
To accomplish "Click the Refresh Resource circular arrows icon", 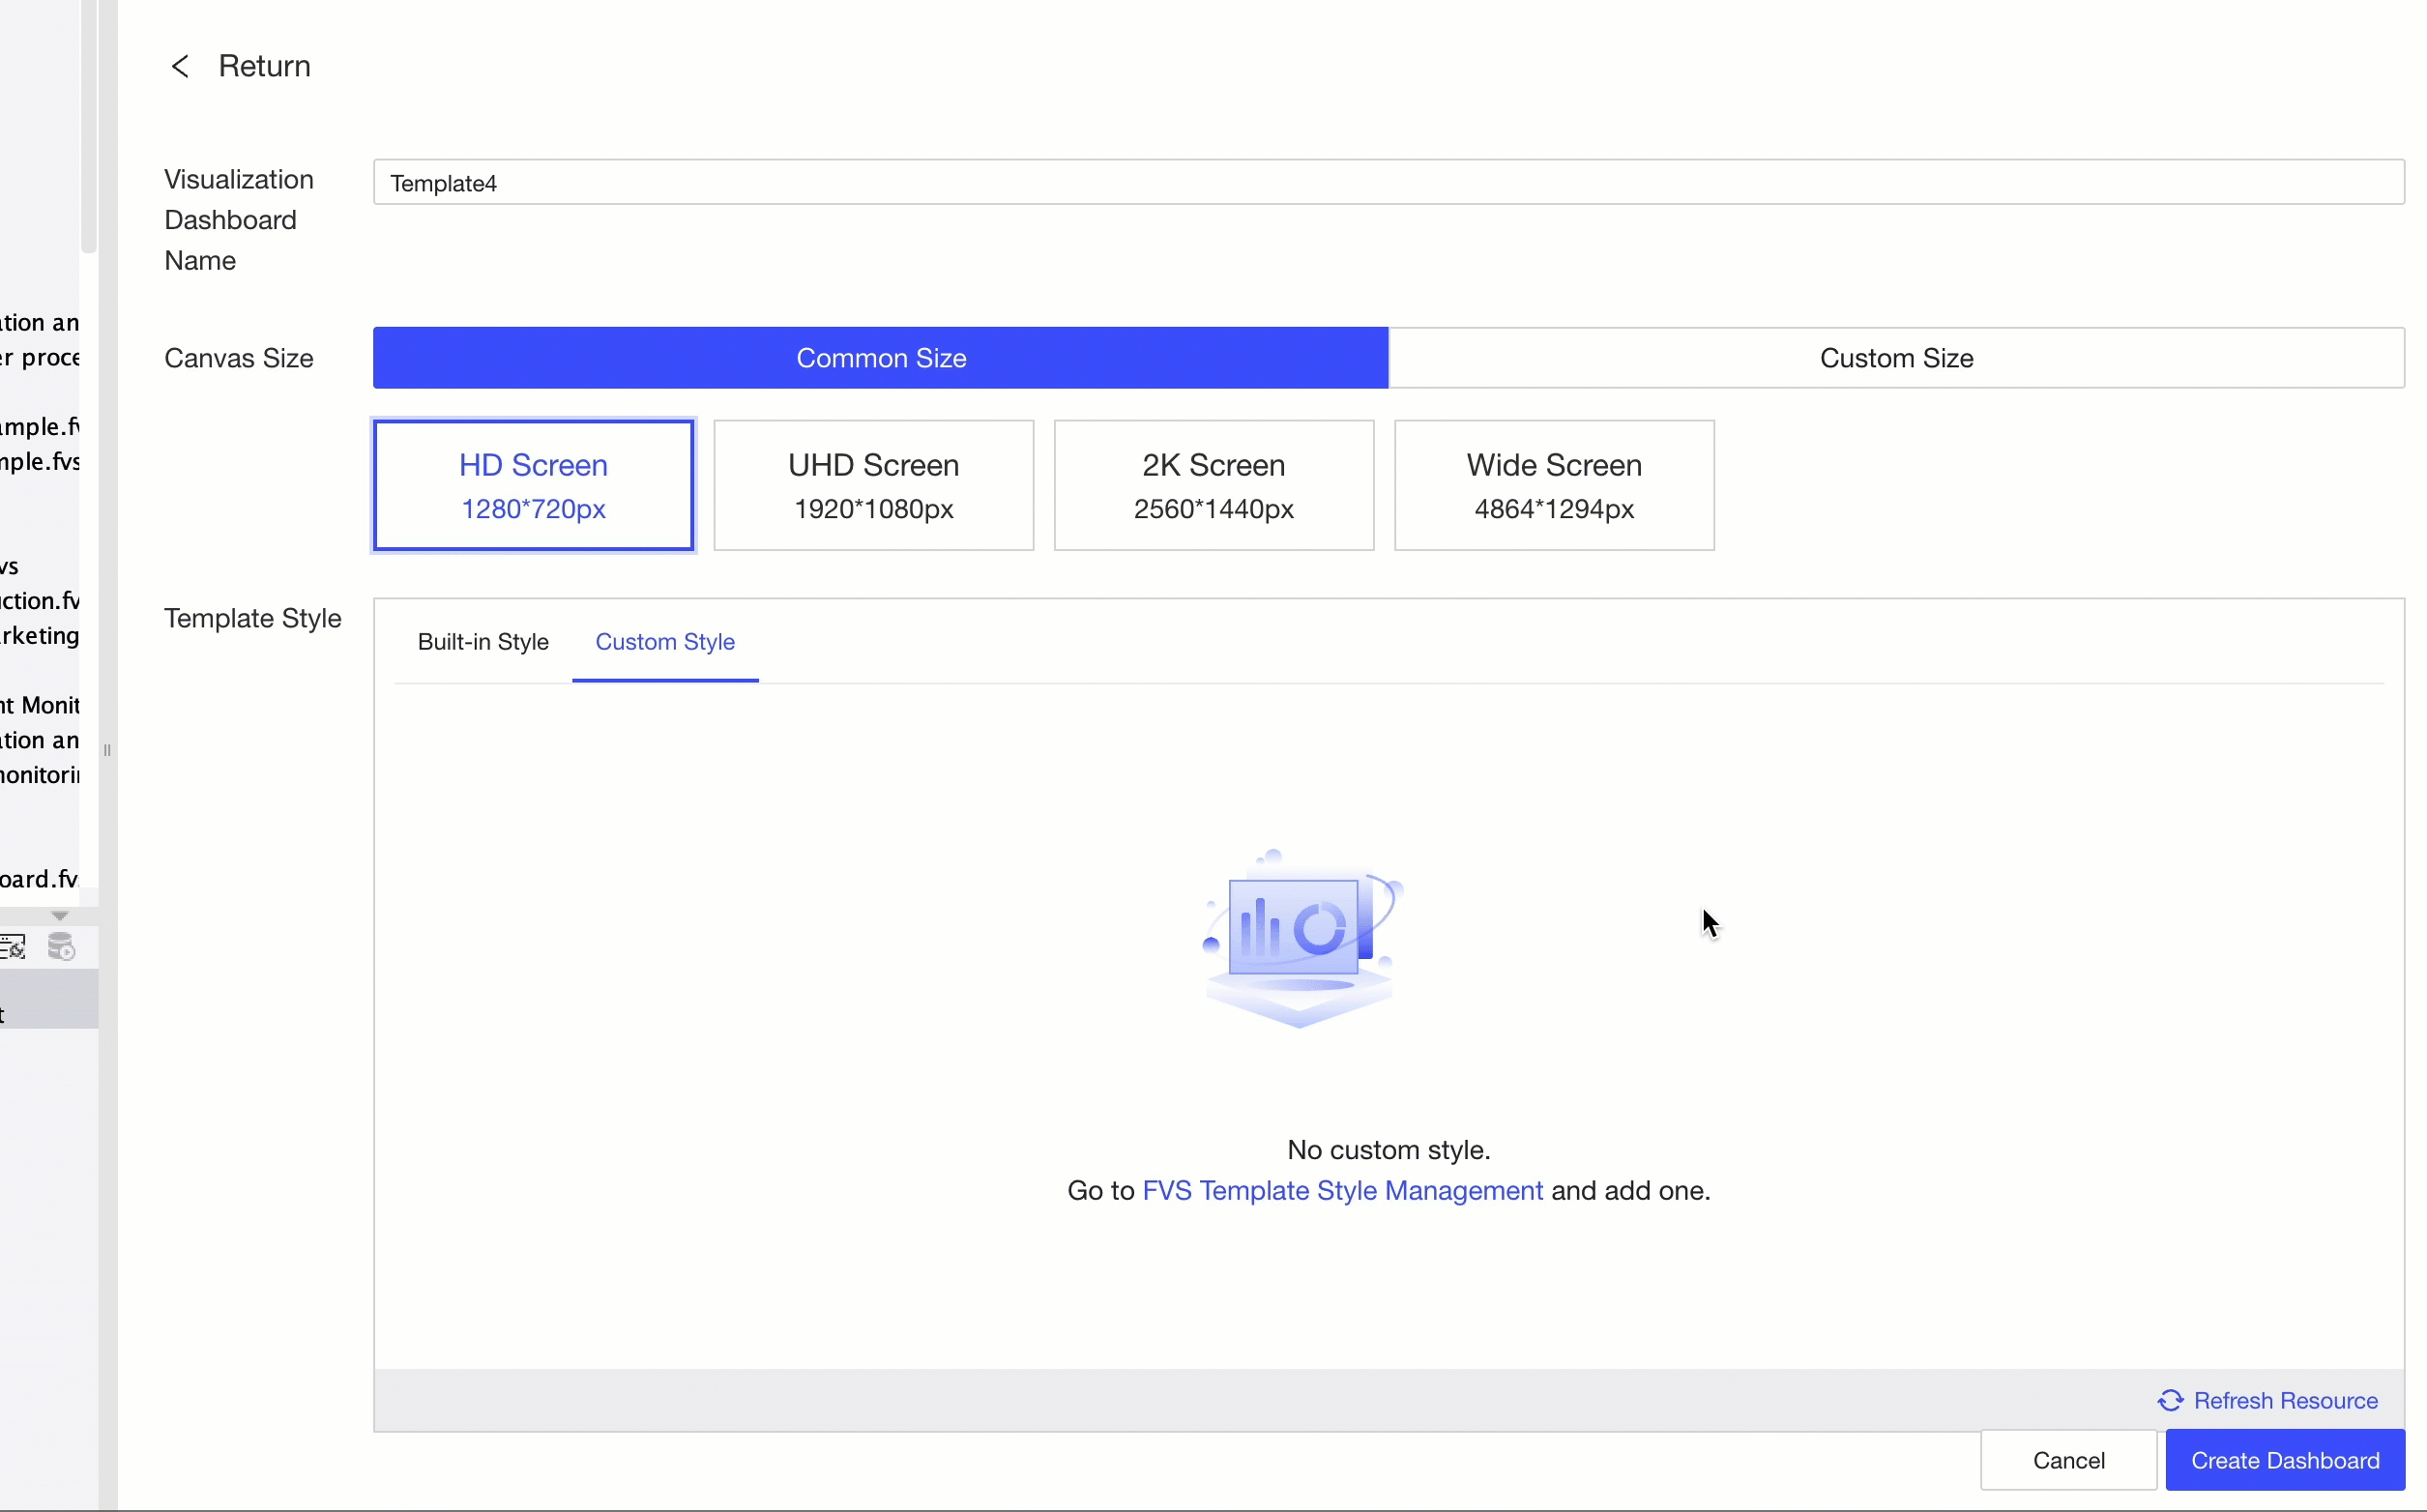I will 2170,1400.
